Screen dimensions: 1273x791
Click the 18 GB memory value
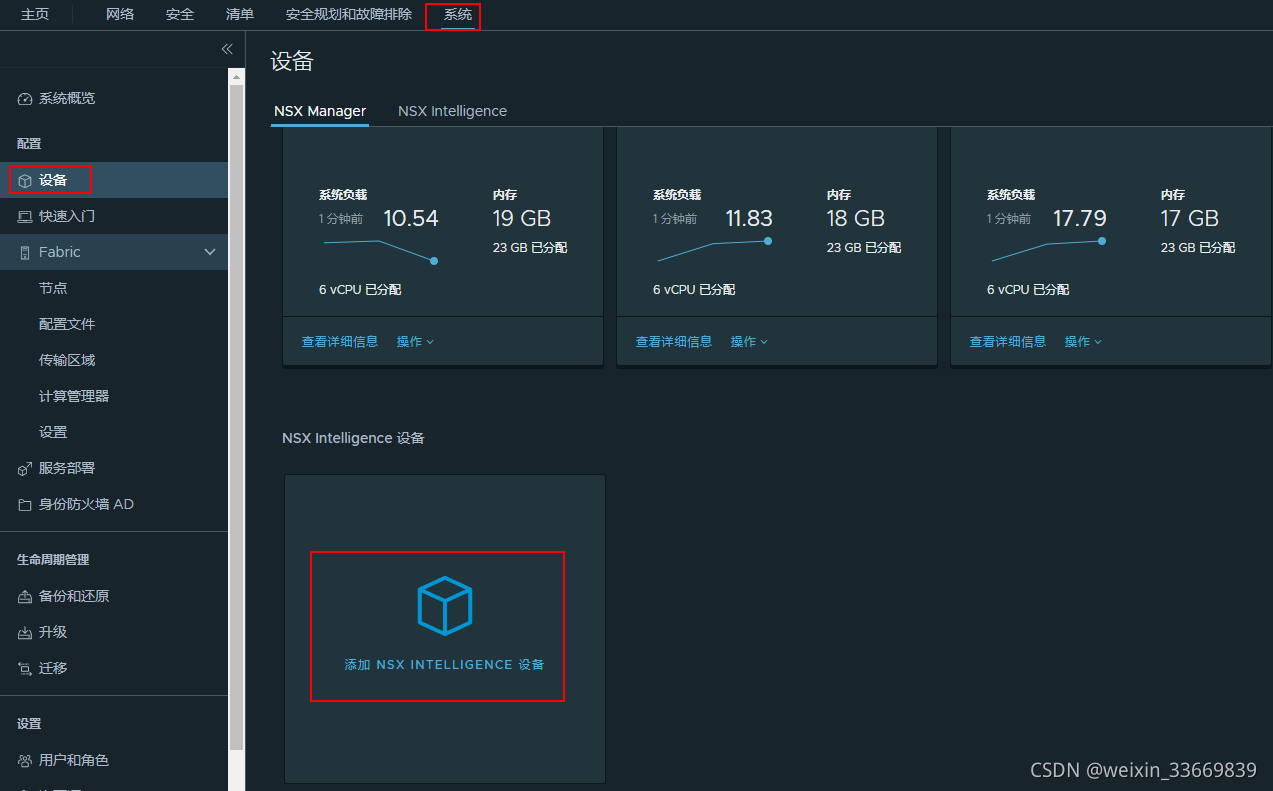pyautogui.click(x=856, y=218)
